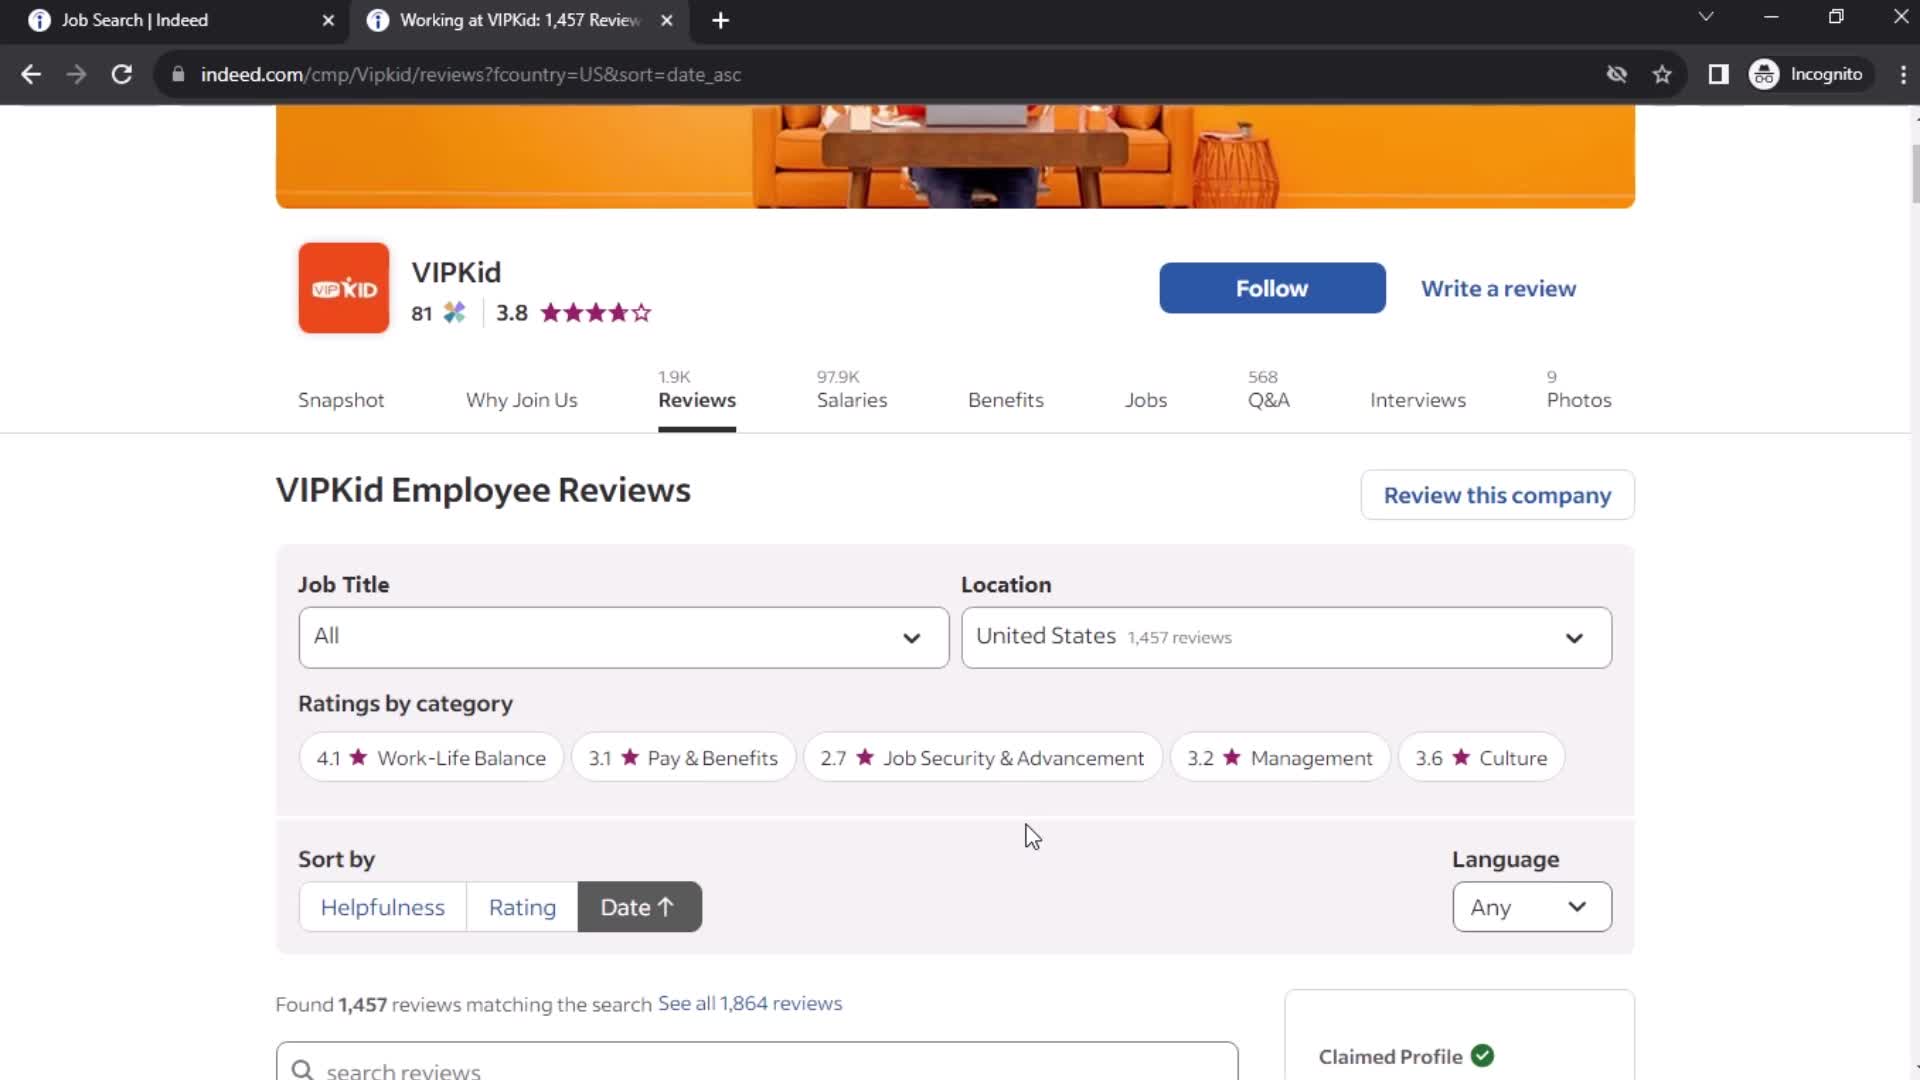Viewport: 1920px width, 1080px height.
Task: Open the Snapshot tab
Action: pyautogui.click(x=341, y=400)
